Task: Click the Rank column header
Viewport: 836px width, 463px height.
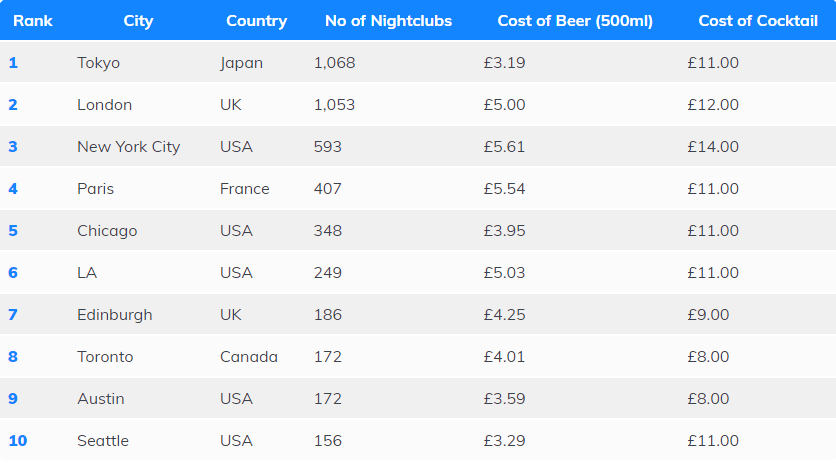Action: [33, 21]
